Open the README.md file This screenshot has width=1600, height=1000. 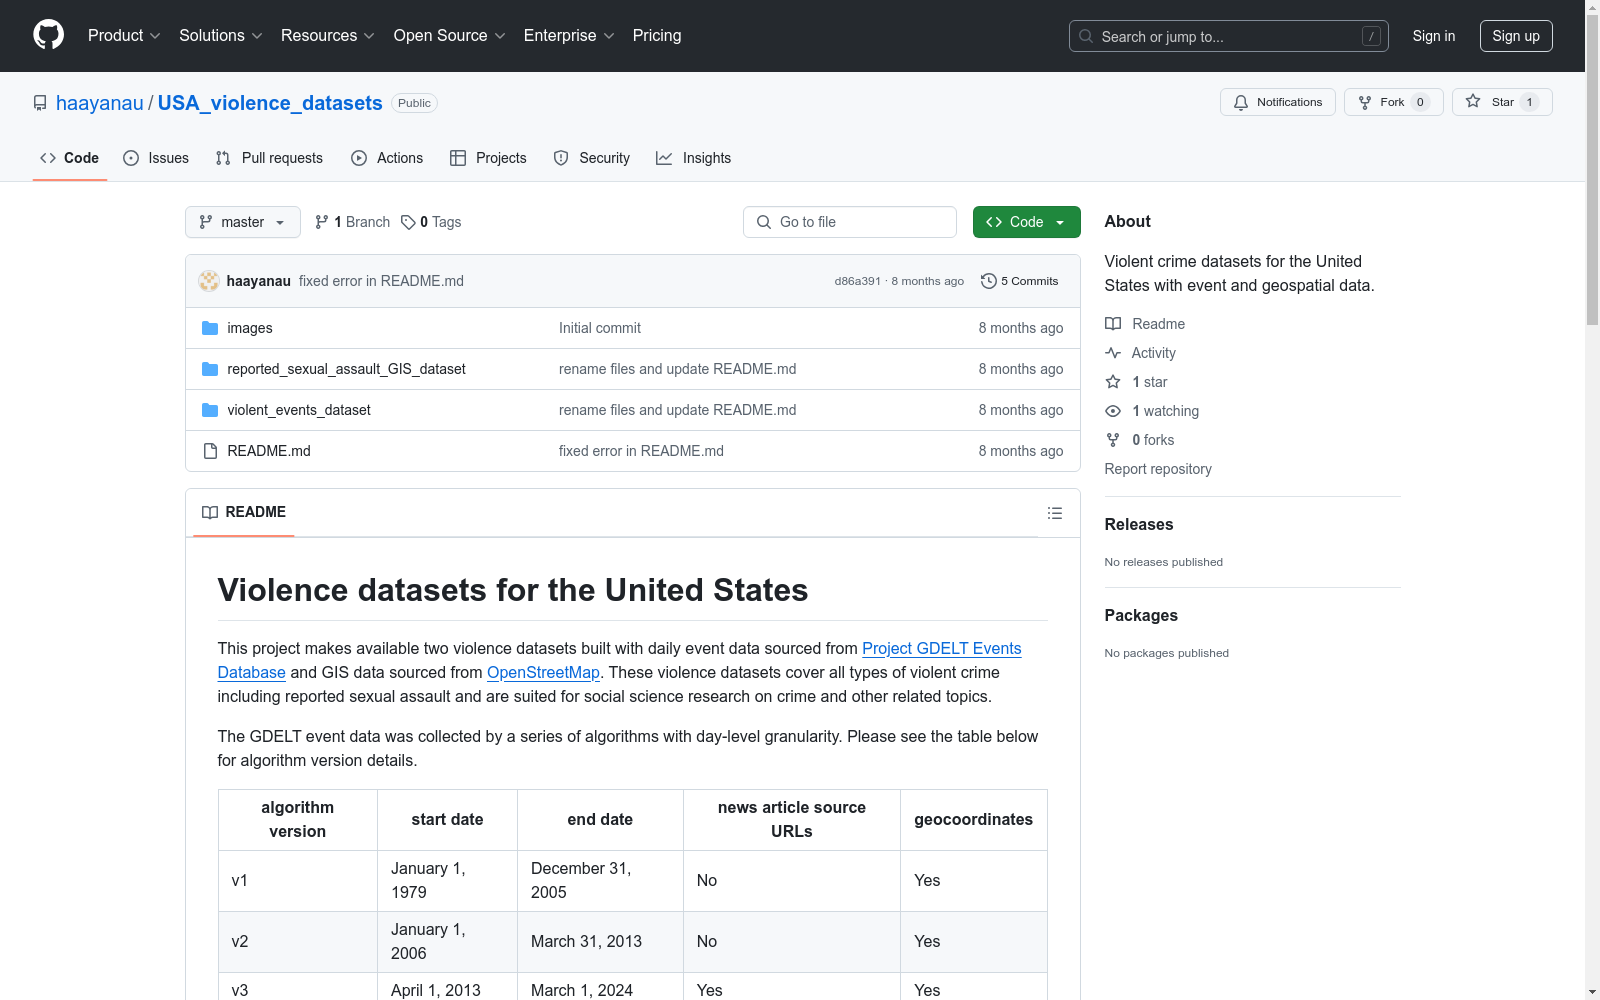coord(269,451)
